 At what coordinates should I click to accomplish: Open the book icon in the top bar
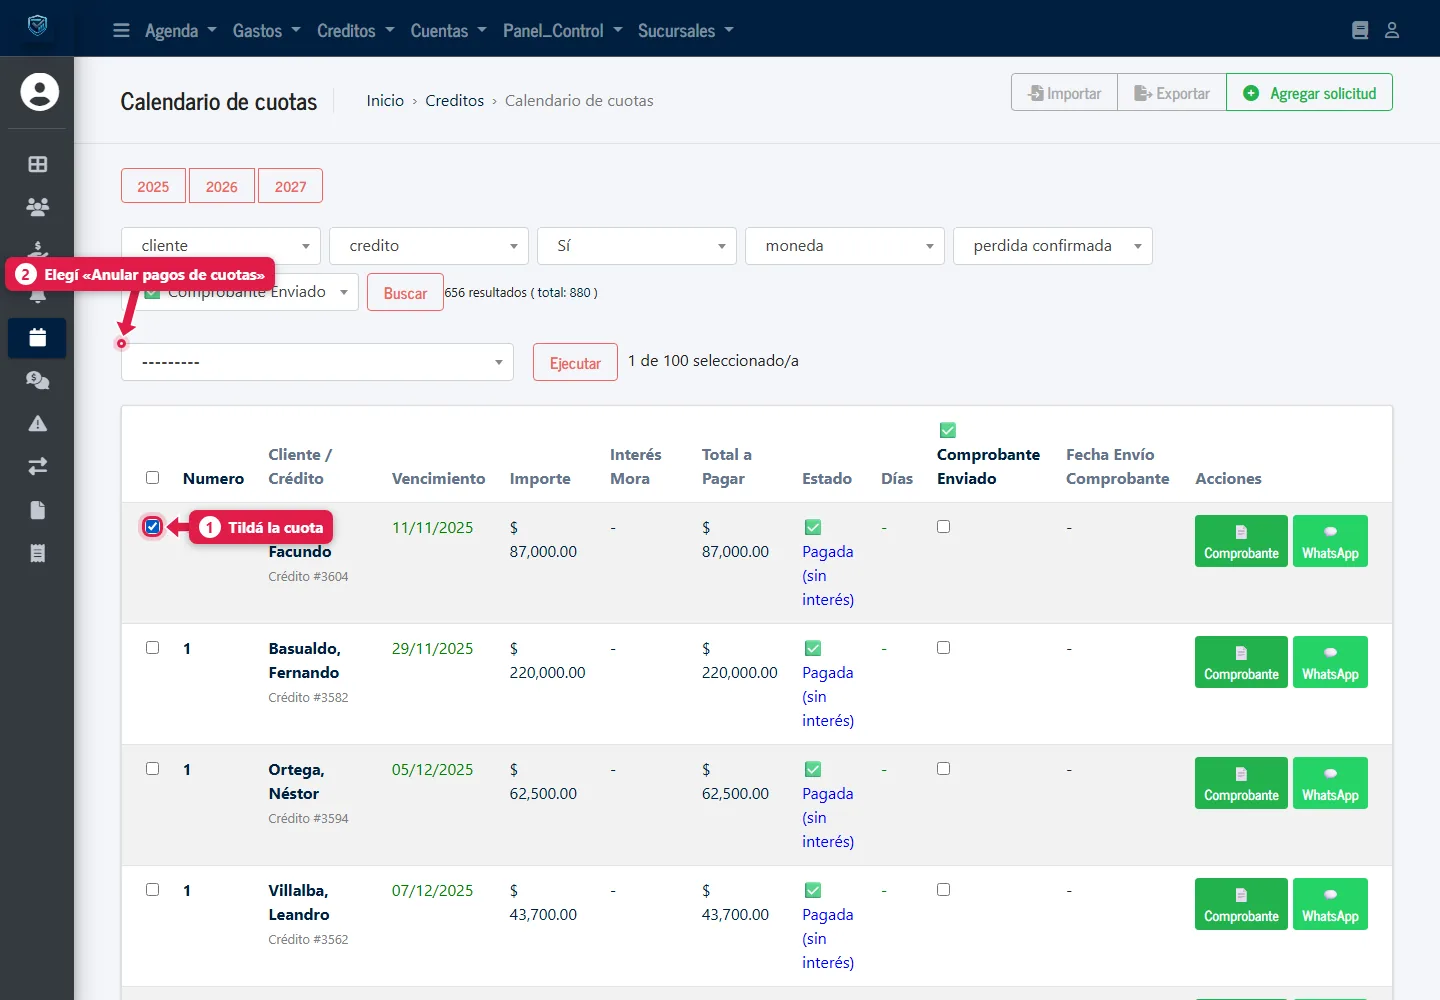(x=1360, y=31)
